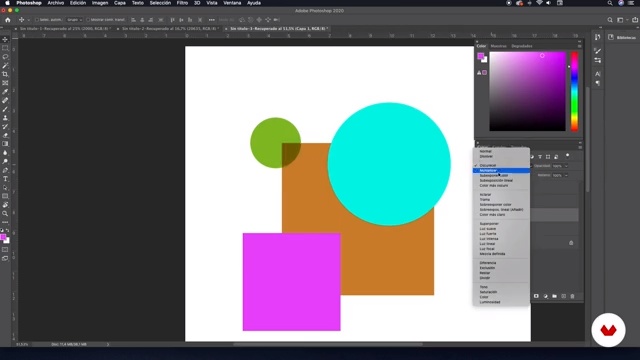The height and width of the screenshot is (360, 640).
Task: Select the Blur tool
Action: [5, 153]
